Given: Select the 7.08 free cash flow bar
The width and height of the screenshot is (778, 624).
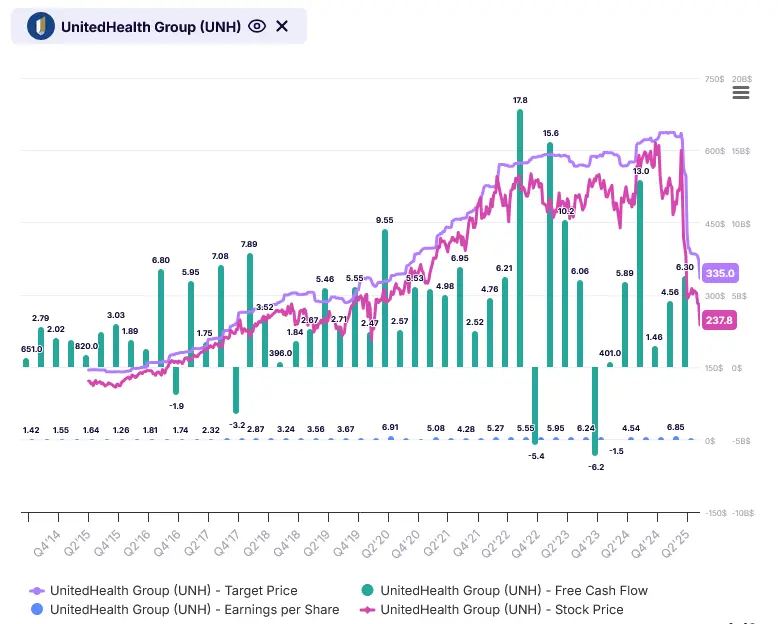Looking at the screenshot, I should 221,316.
